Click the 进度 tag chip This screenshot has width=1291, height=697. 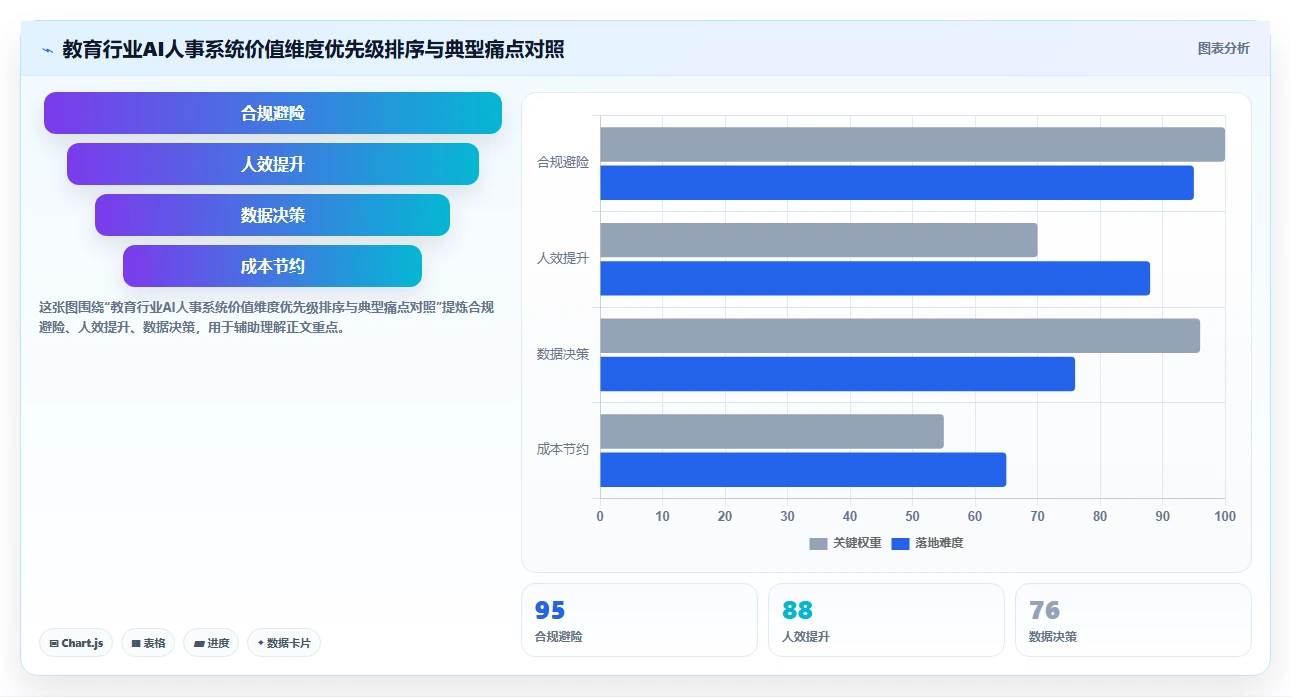coord(211,643)
